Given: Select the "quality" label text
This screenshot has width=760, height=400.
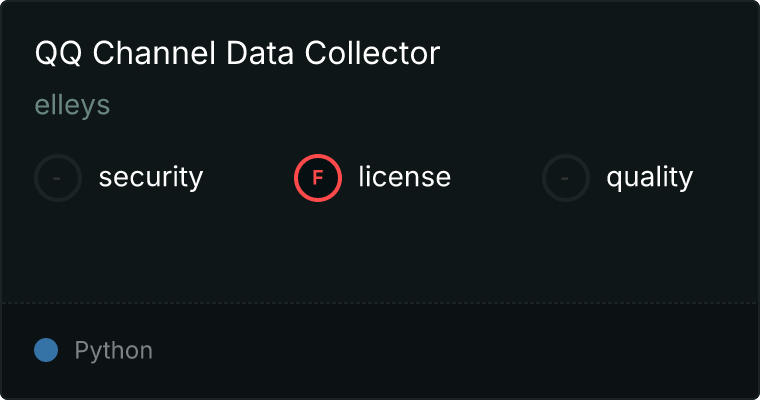Looking at the screenshot, I should tap(649, 178).
